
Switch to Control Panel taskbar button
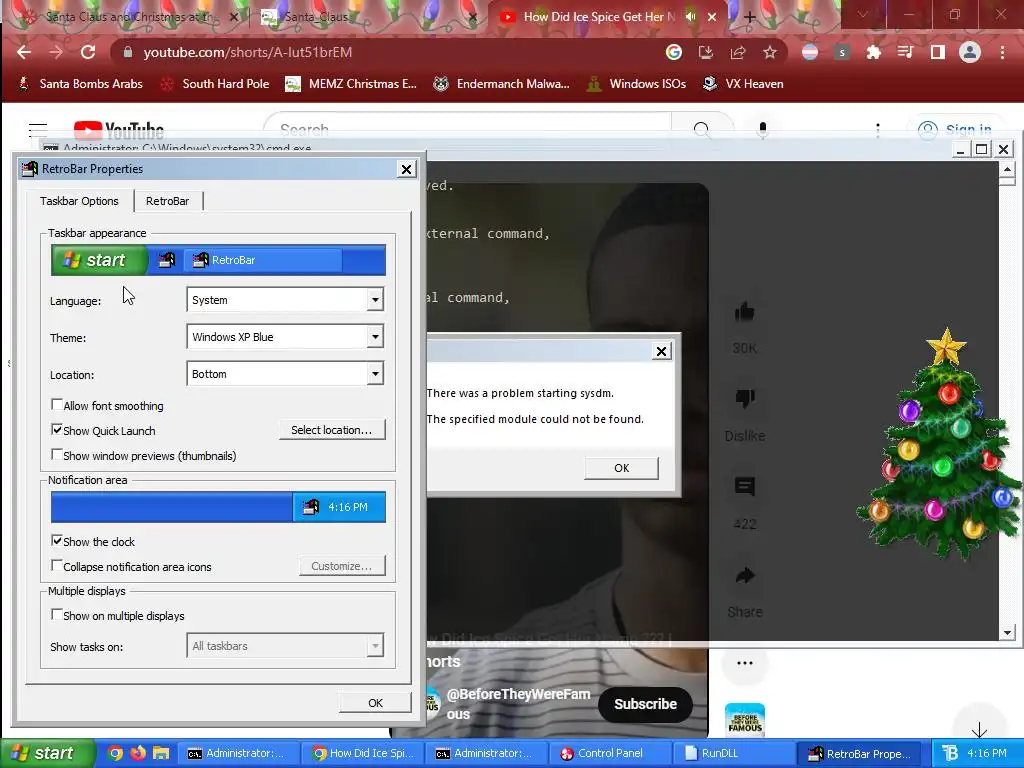[x=611, y=753]
